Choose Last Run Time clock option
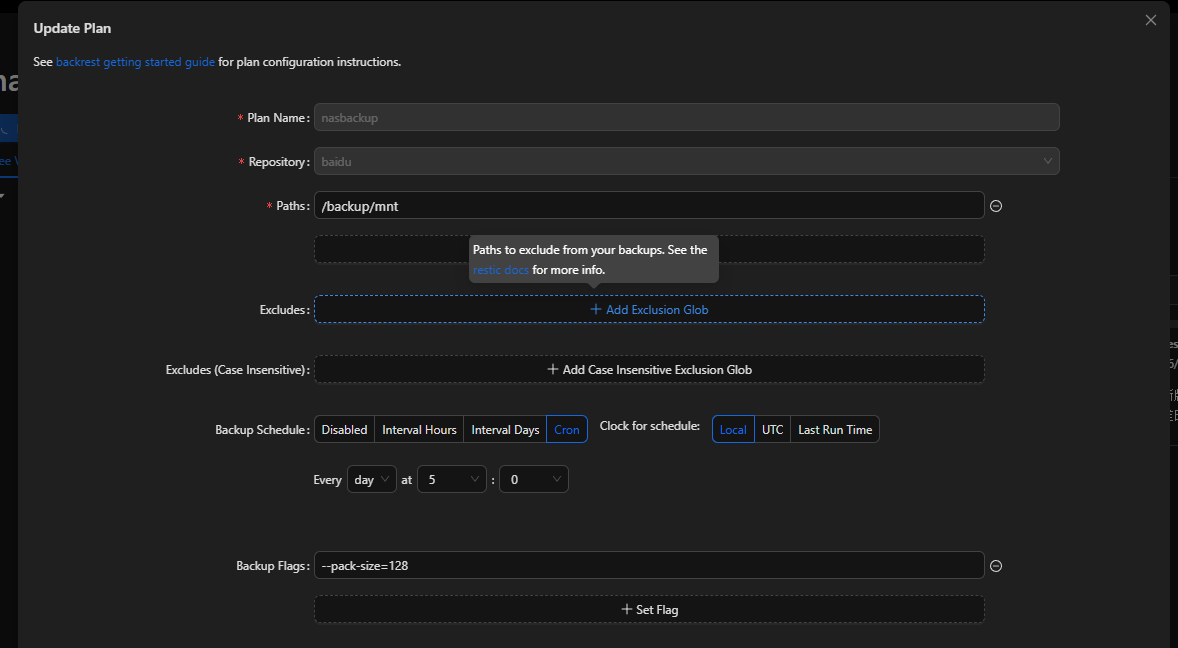The height and width of the screenshot is (648, 1178). 834,430
